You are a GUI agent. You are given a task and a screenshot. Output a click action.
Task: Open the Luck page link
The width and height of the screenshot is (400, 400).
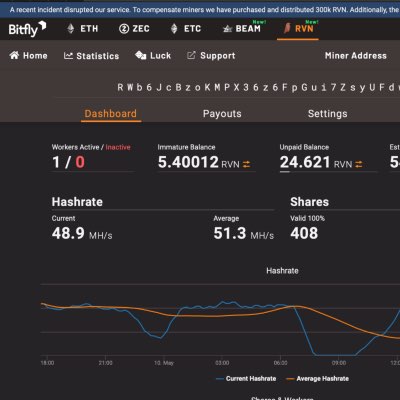pyautogui.click(x=153, y=55)
